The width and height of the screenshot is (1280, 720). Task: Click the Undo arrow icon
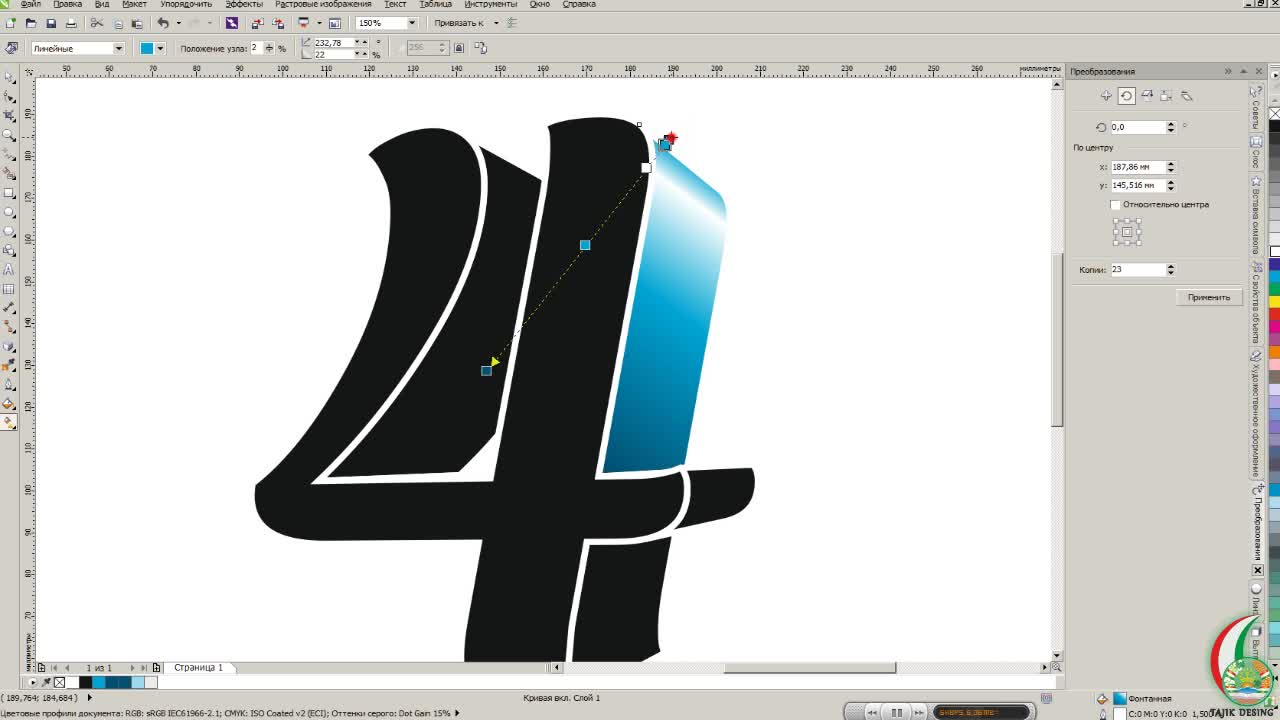click(163, 22)
